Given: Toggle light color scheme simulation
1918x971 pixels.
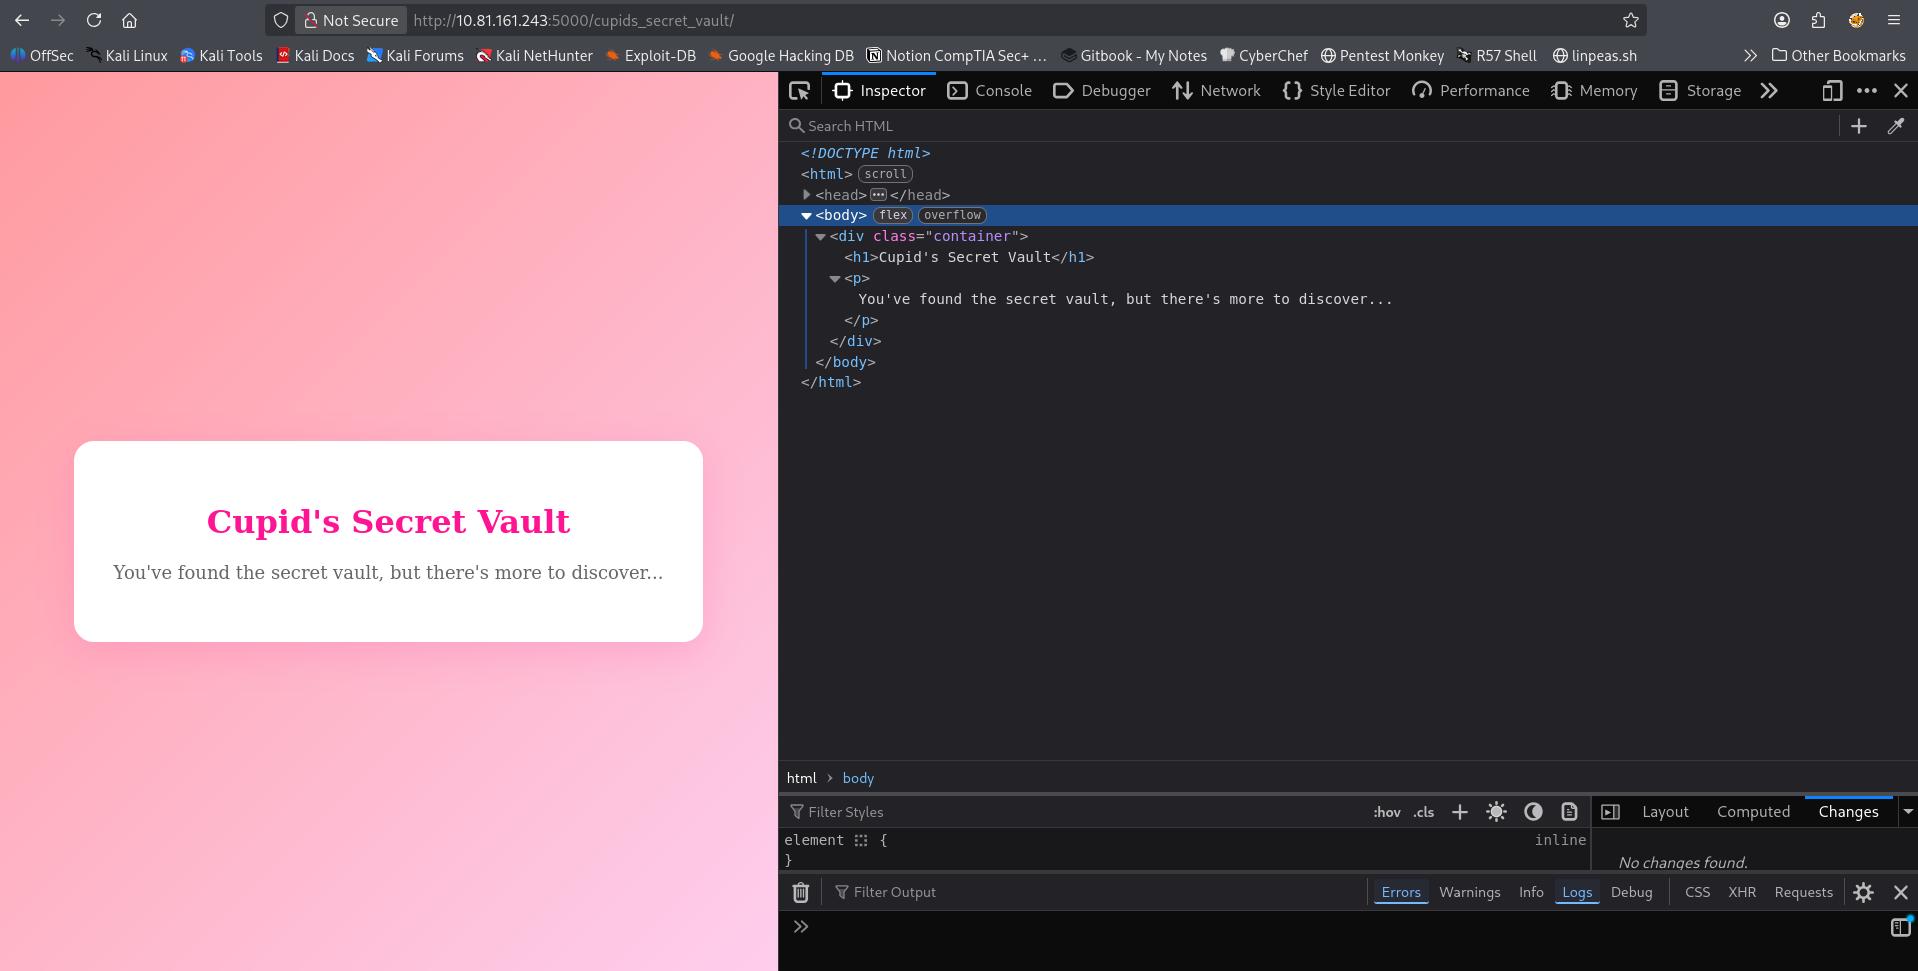Looking at the screenshot, I should 1496,812.
